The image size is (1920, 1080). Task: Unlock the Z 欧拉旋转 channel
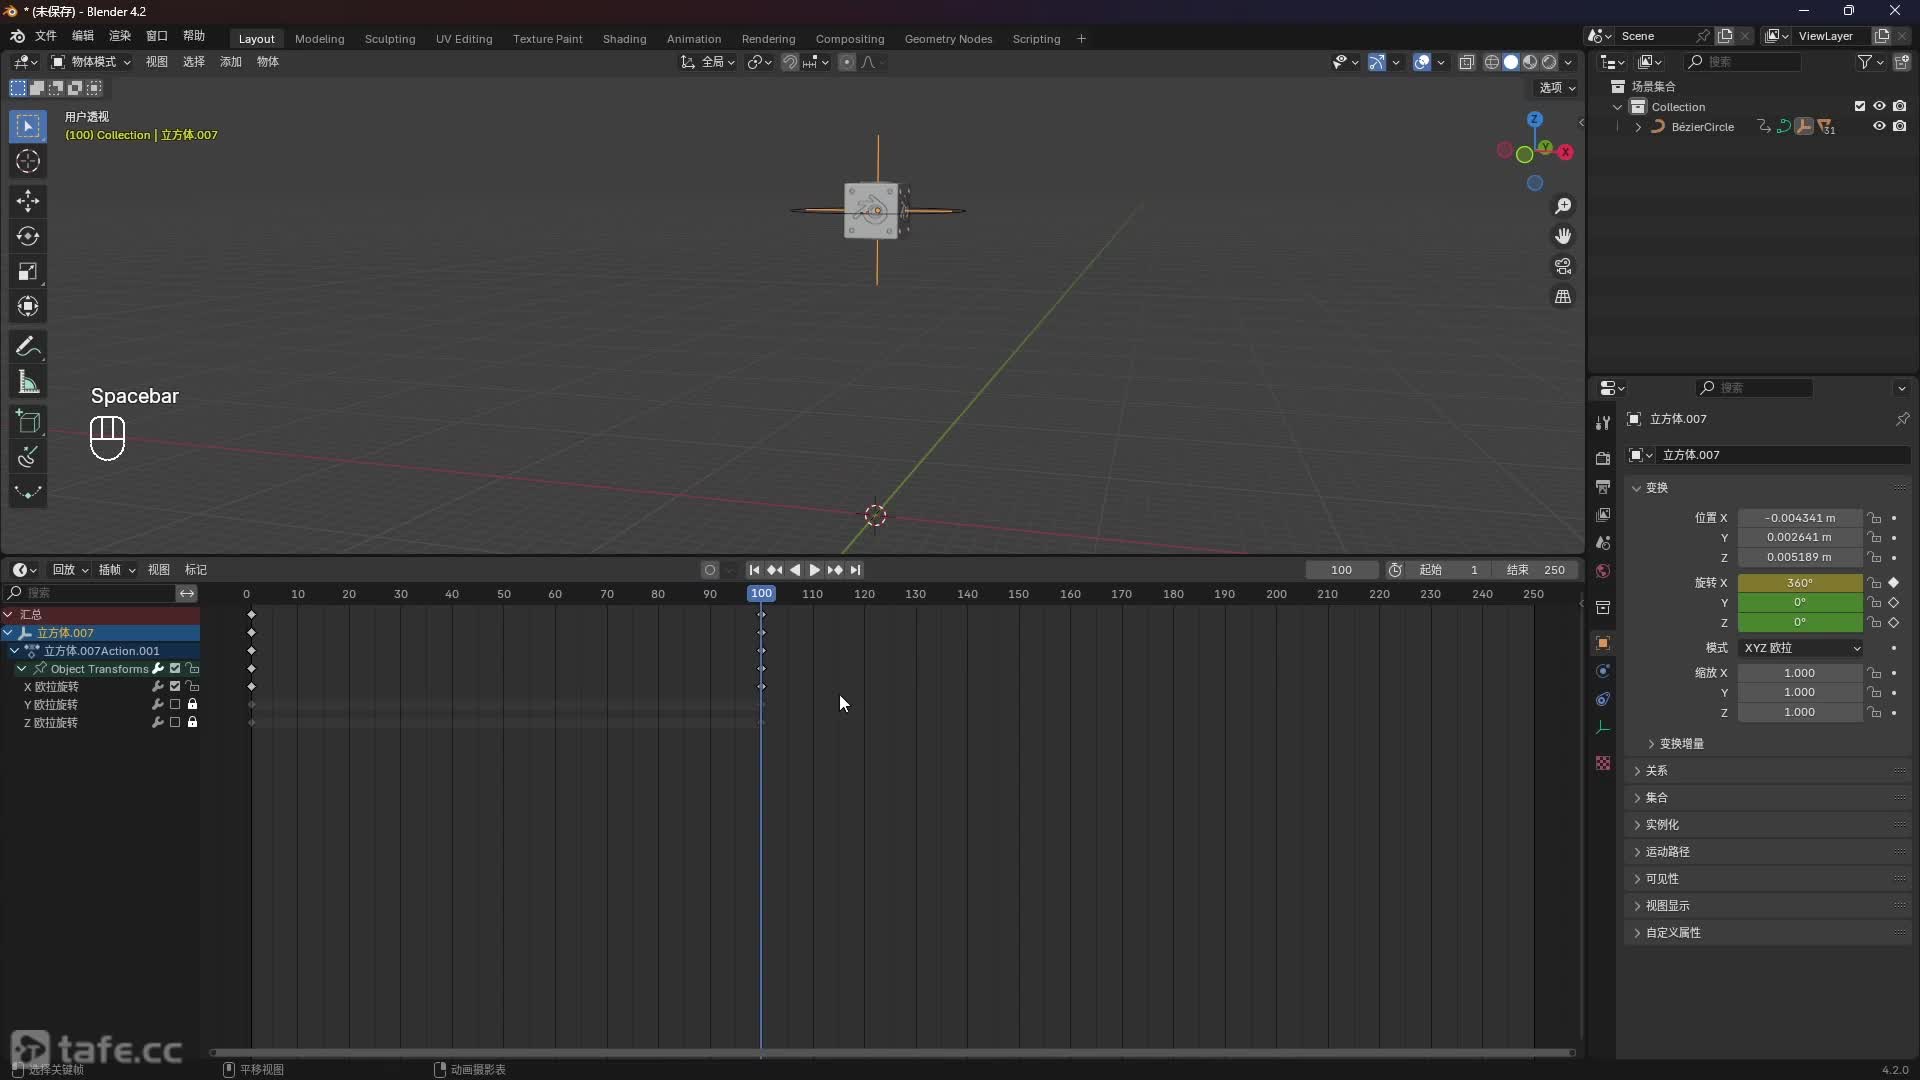(193, 723)
